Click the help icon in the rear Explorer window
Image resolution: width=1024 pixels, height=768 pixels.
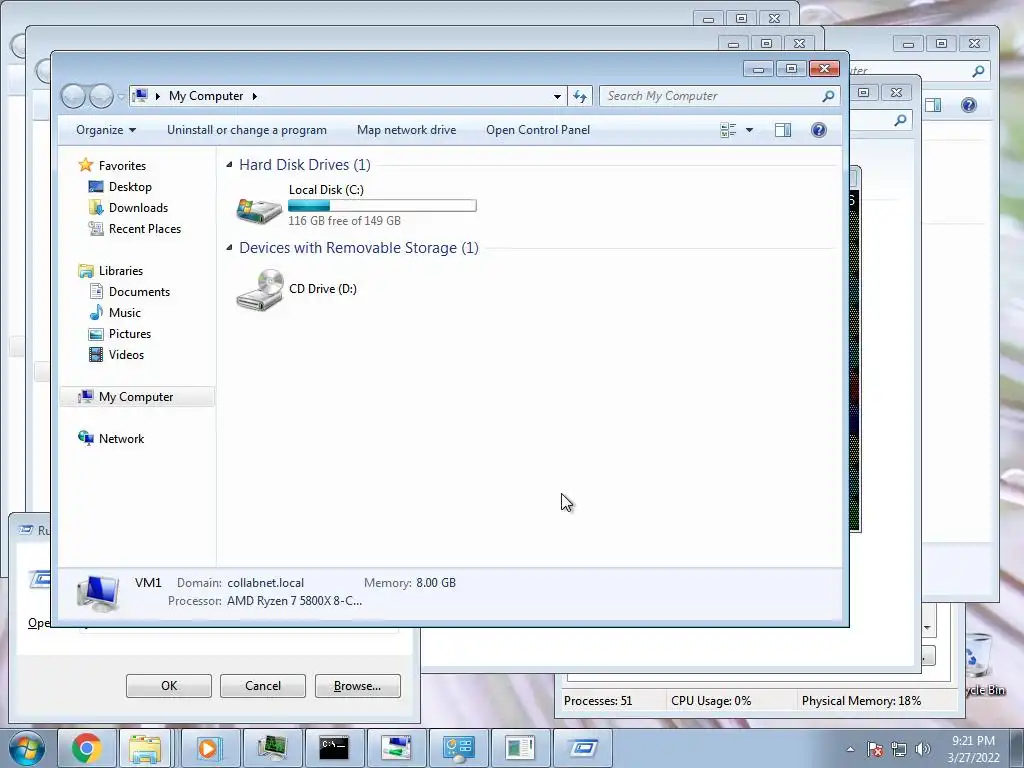(x=968, y=104)
